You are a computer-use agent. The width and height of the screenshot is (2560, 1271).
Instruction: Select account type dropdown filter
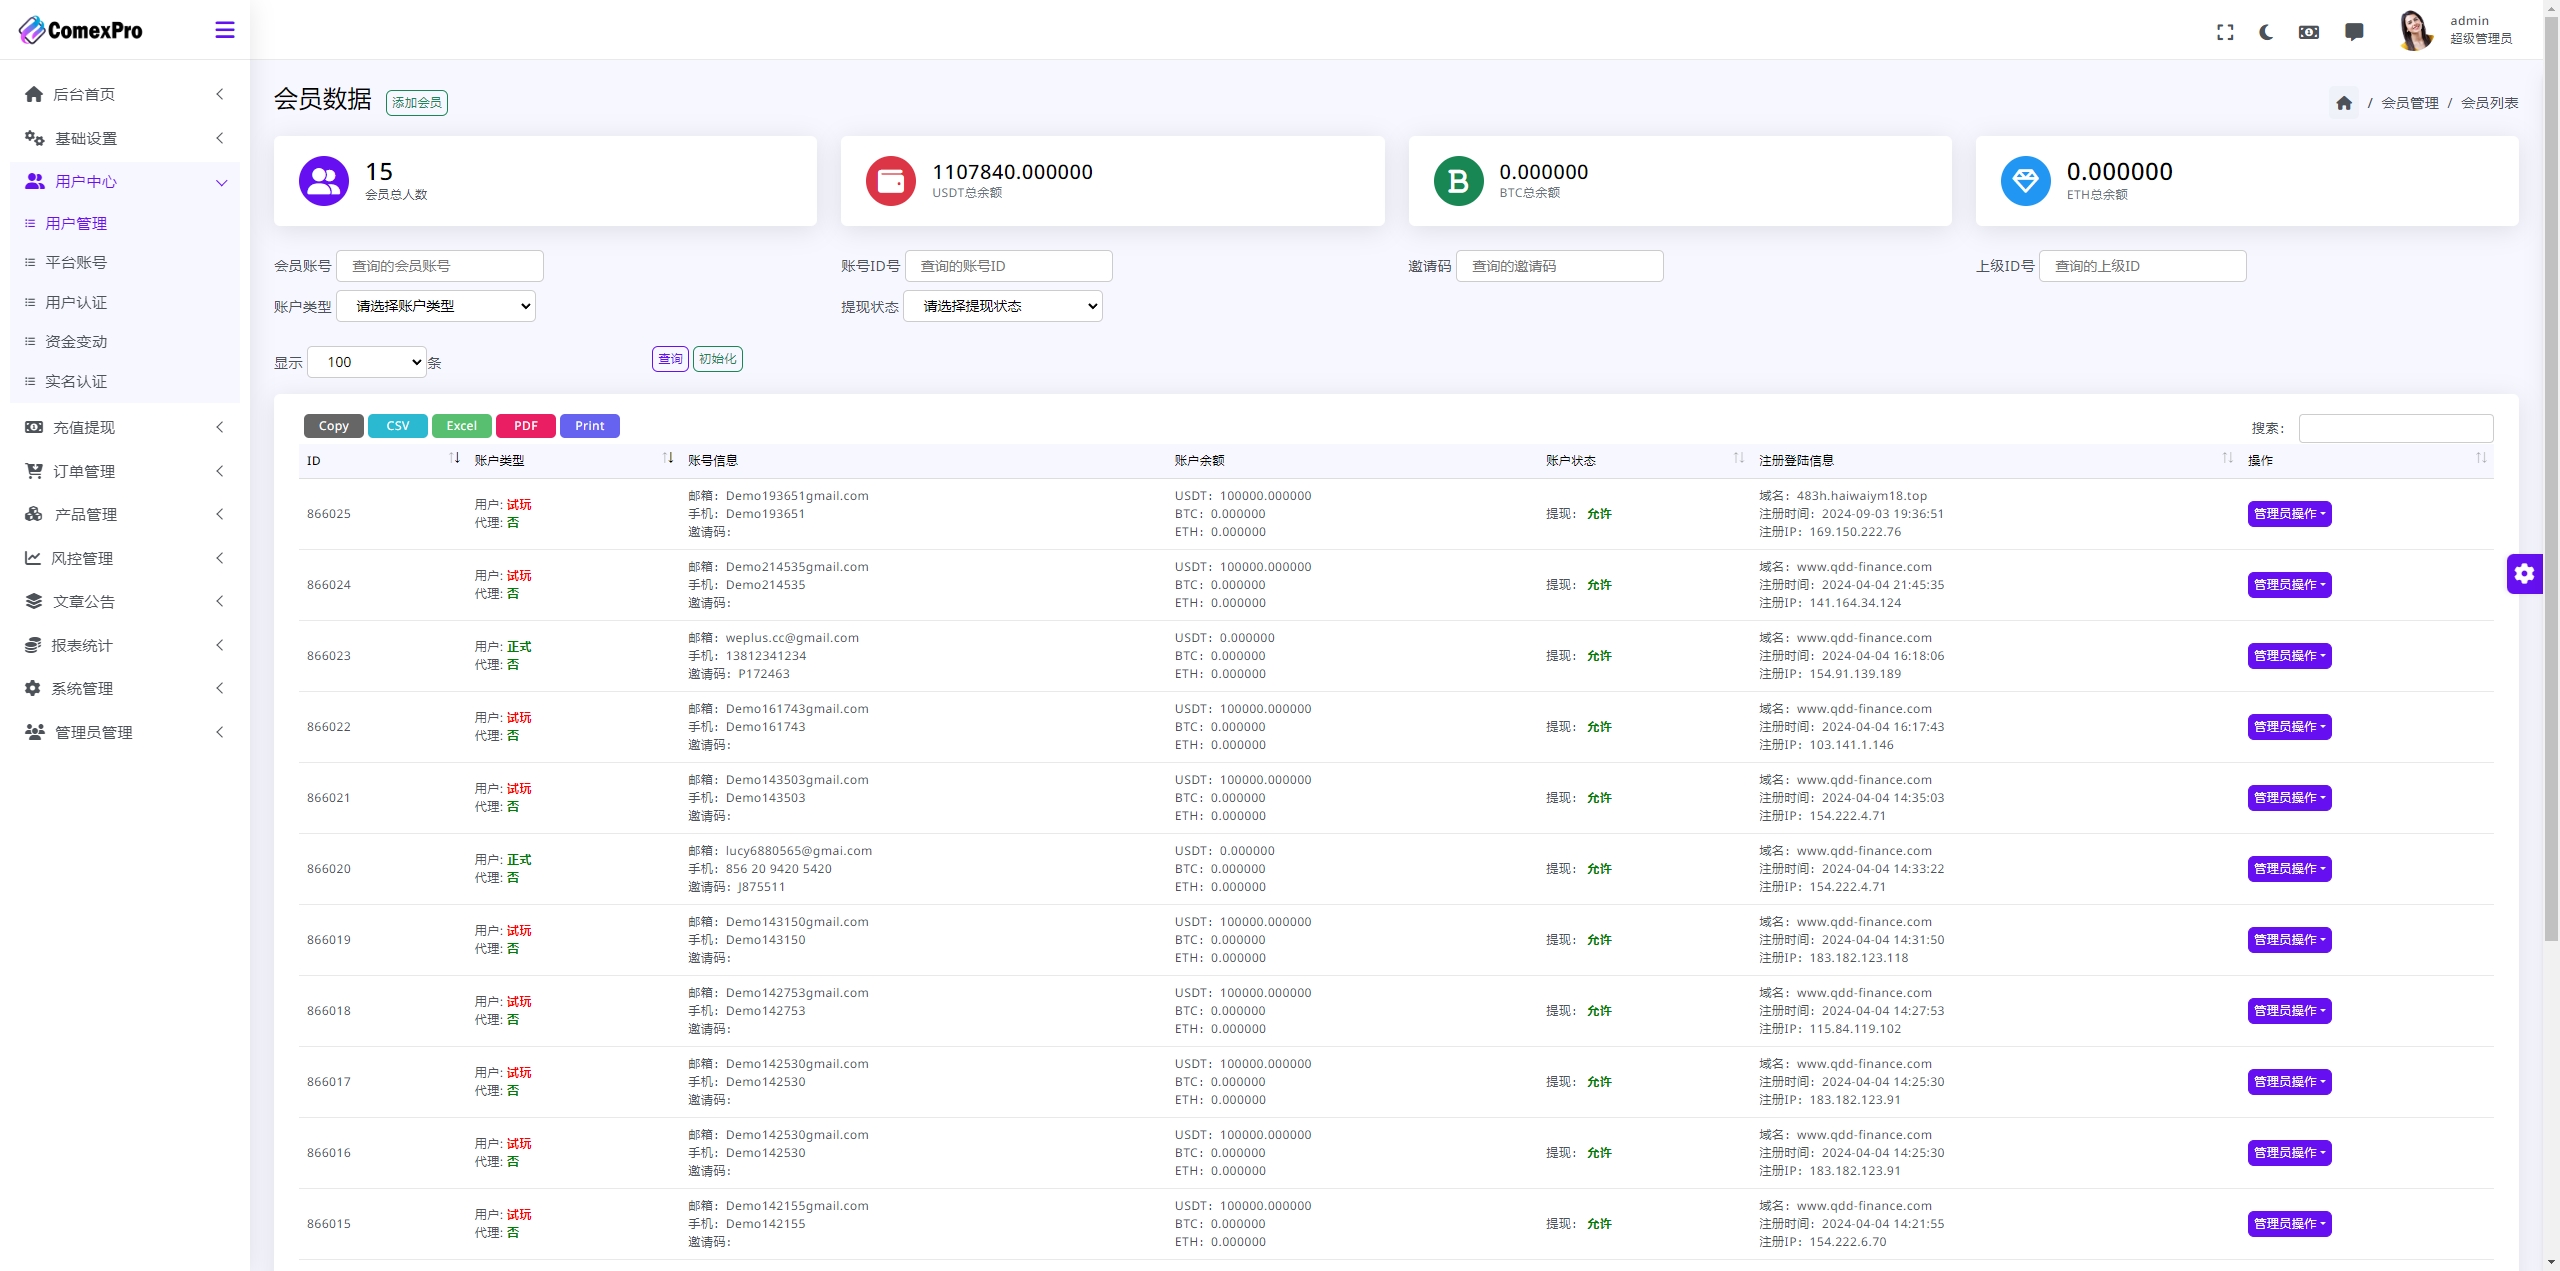coord(441,305)
